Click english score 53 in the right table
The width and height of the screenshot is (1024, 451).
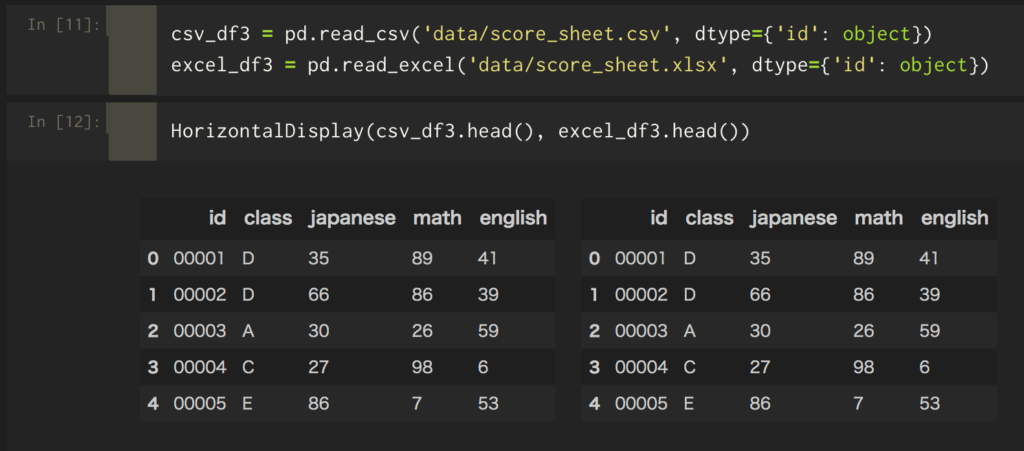(930, 403)
